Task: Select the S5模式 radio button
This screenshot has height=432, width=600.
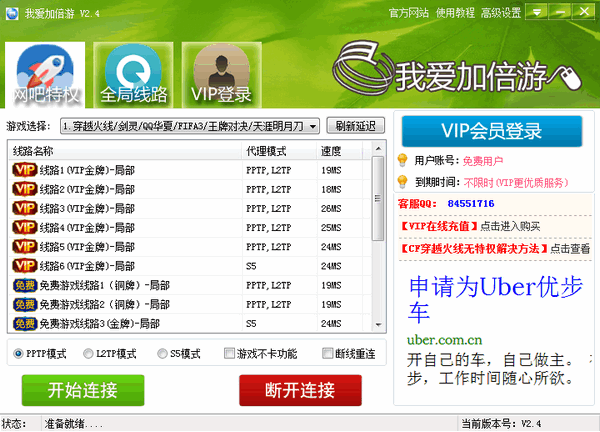Action: click(162, 354)
